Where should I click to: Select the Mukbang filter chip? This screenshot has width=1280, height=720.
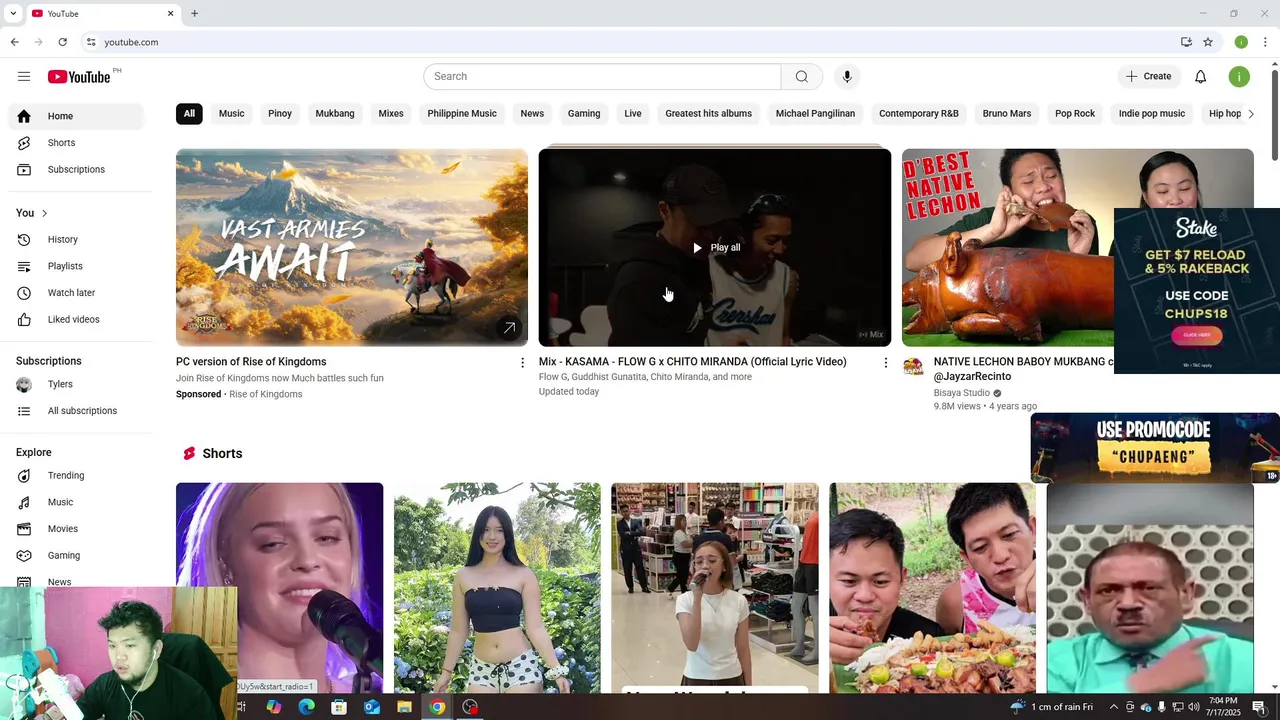click(335, 114)
